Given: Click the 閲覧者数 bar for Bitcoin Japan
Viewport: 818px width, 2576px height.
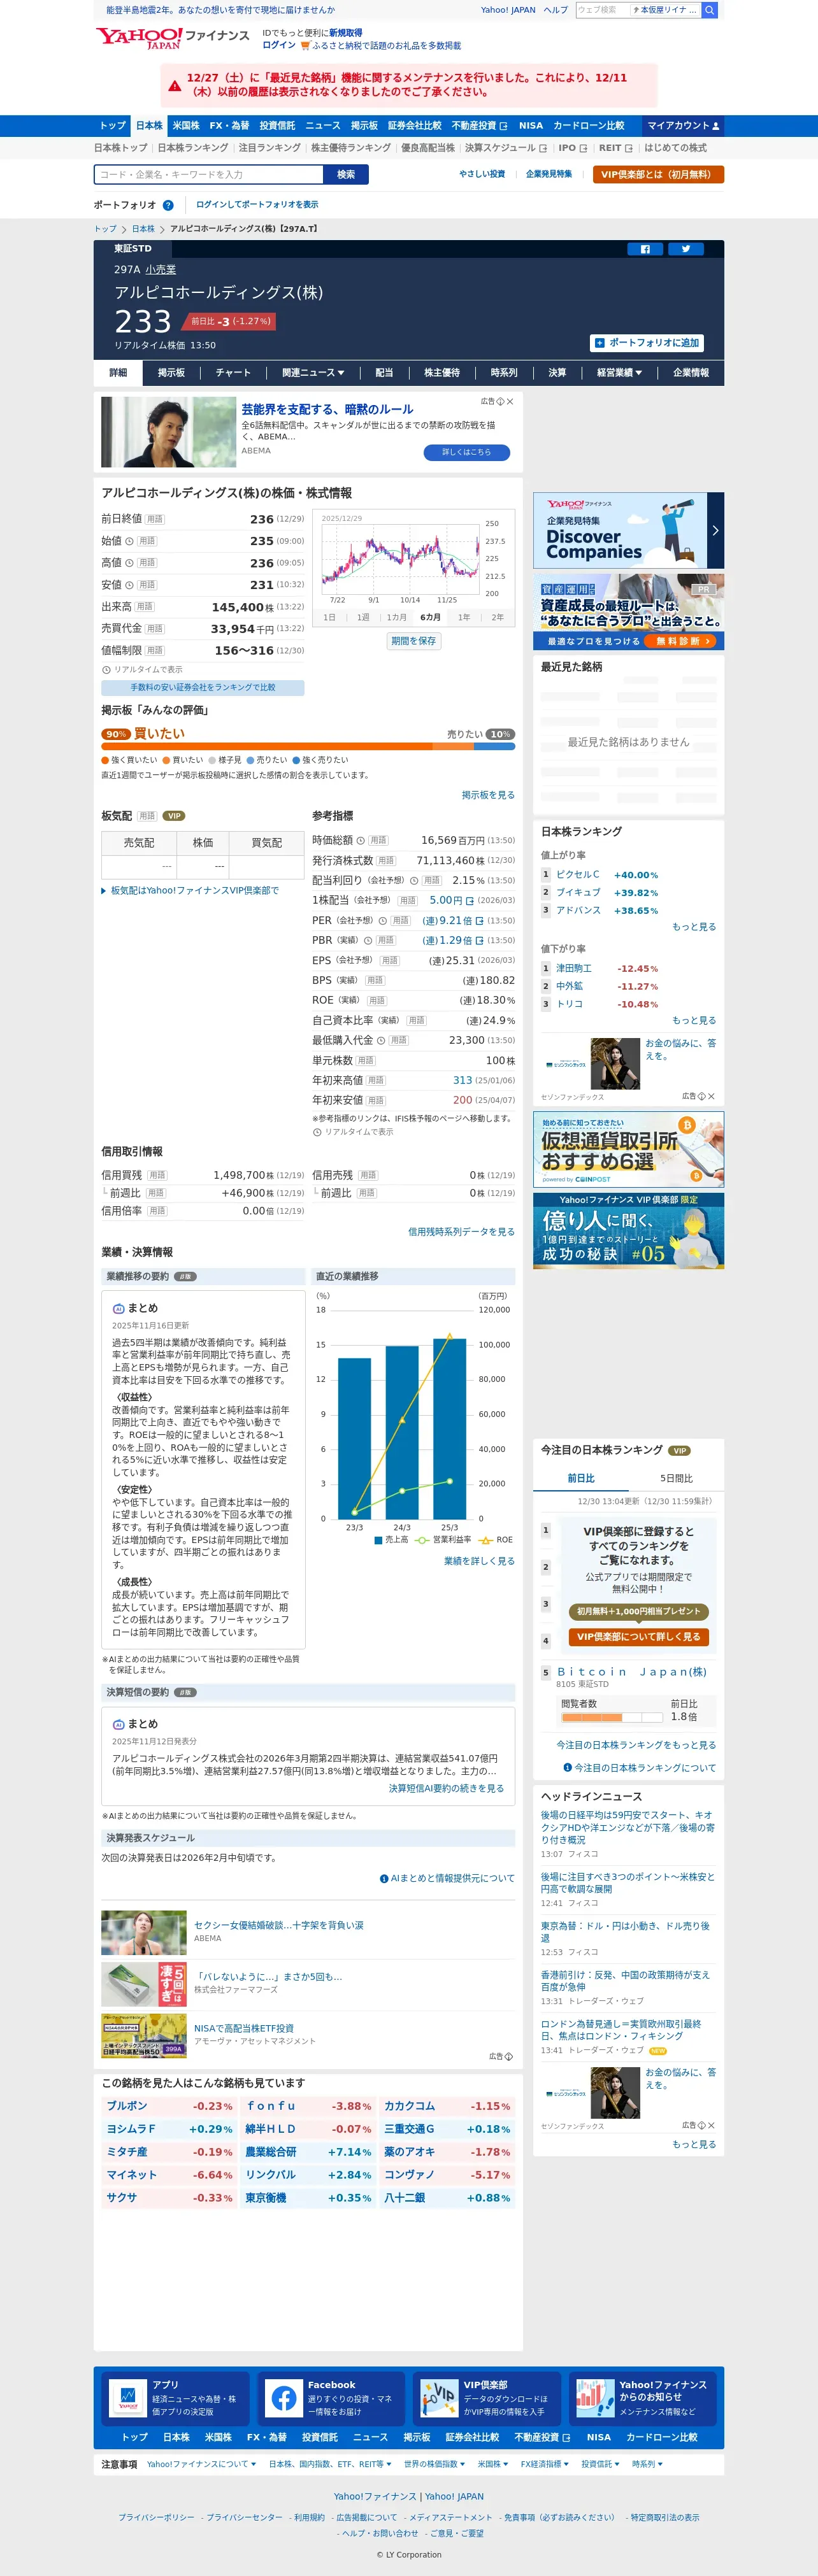Looking at the screenshot, I should [x=612, y=1717].
